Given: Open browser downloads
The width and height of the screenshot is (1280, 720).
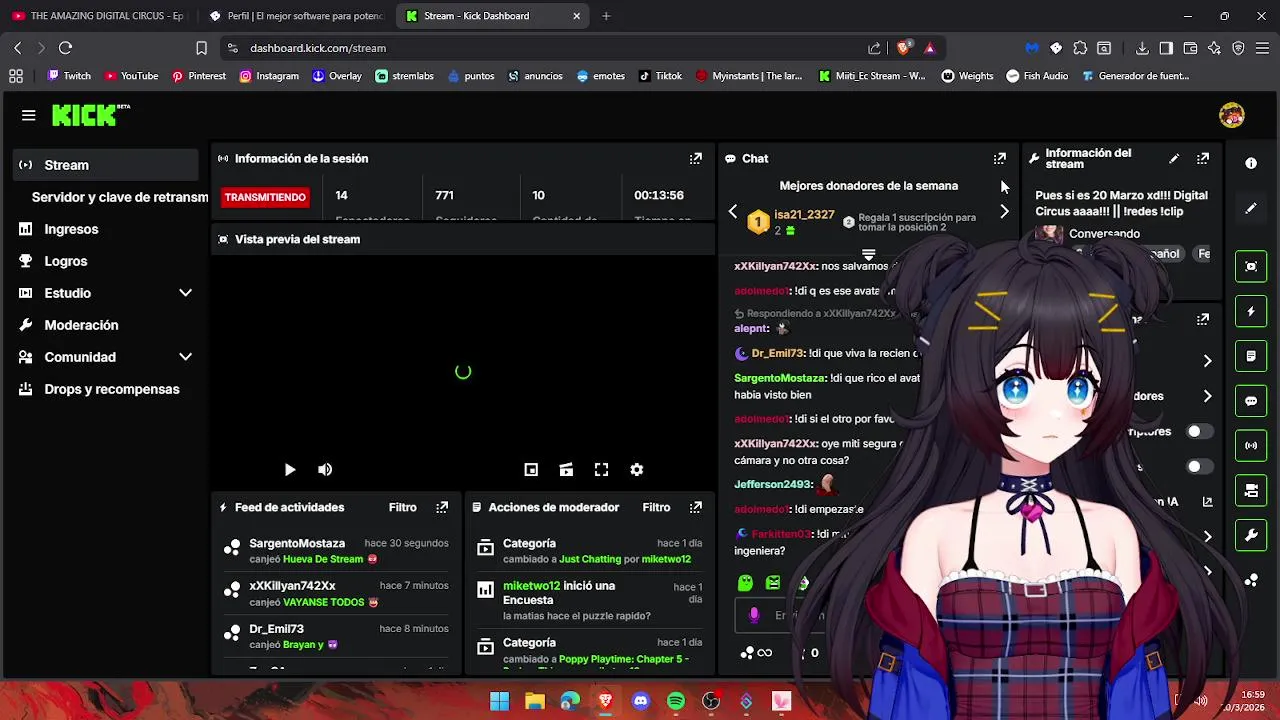Looking at the screenshot, I should click(x=1142, y=48).
